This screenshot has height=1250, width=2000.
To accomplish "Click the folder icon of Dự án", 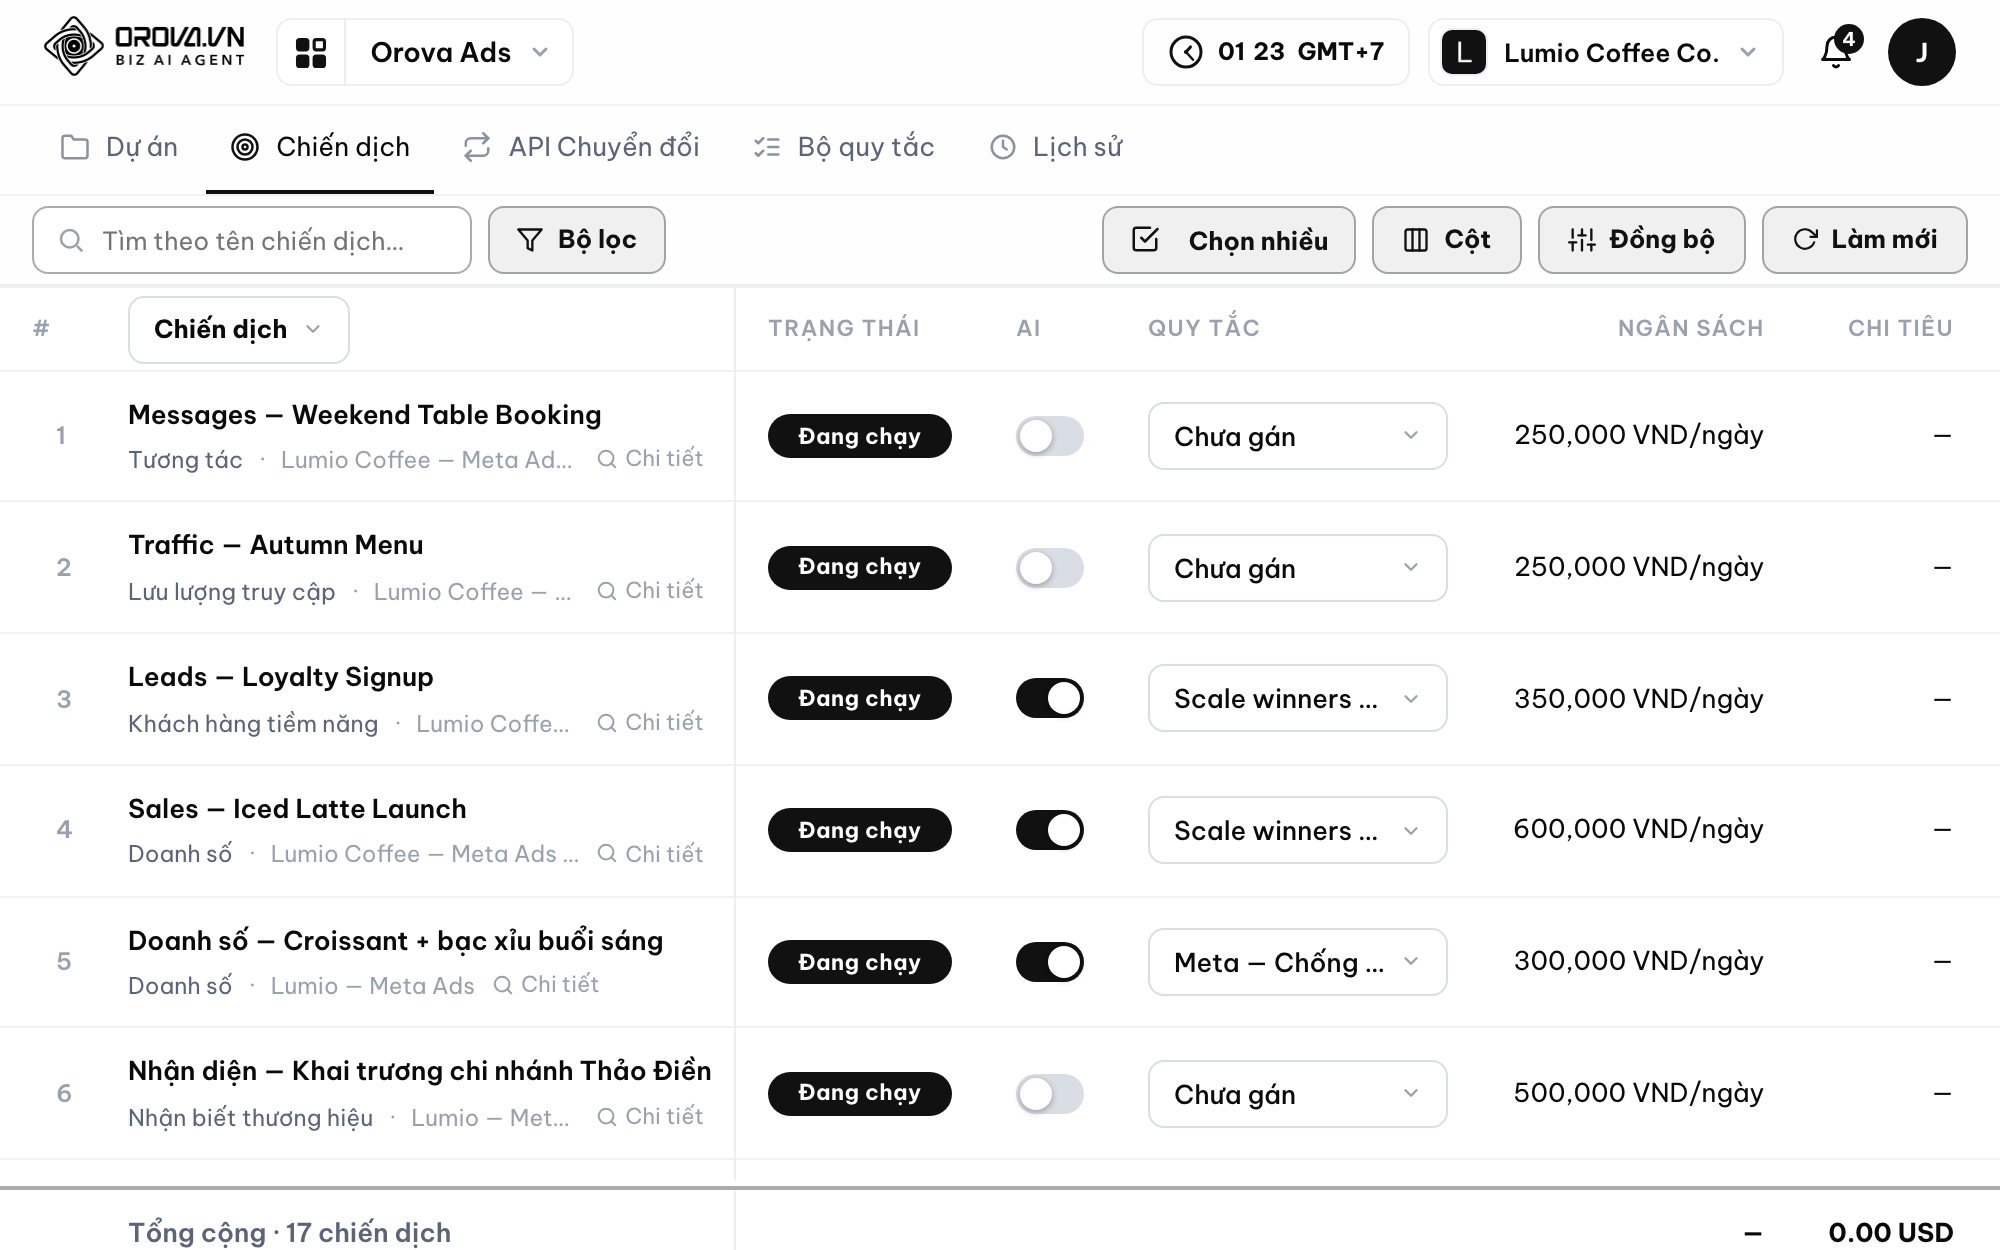I will (x=75, y=147).
